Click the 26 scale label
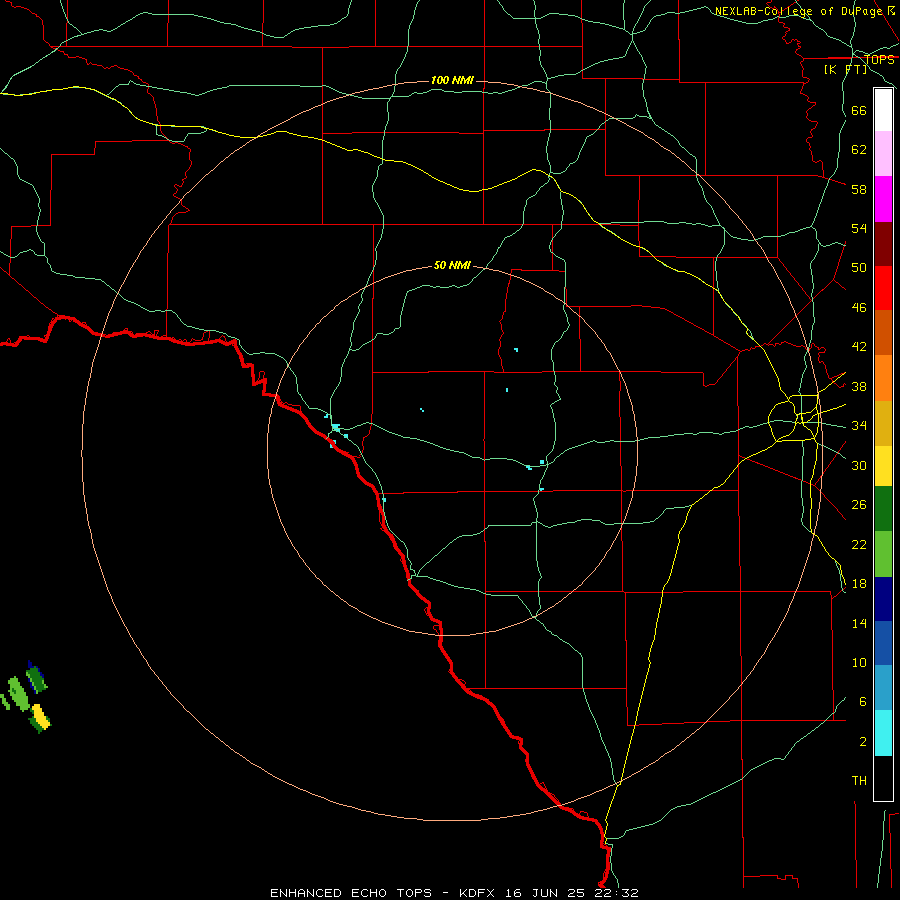Image resolution: width=900 pixels, height=900 pixels. (859, 505)
